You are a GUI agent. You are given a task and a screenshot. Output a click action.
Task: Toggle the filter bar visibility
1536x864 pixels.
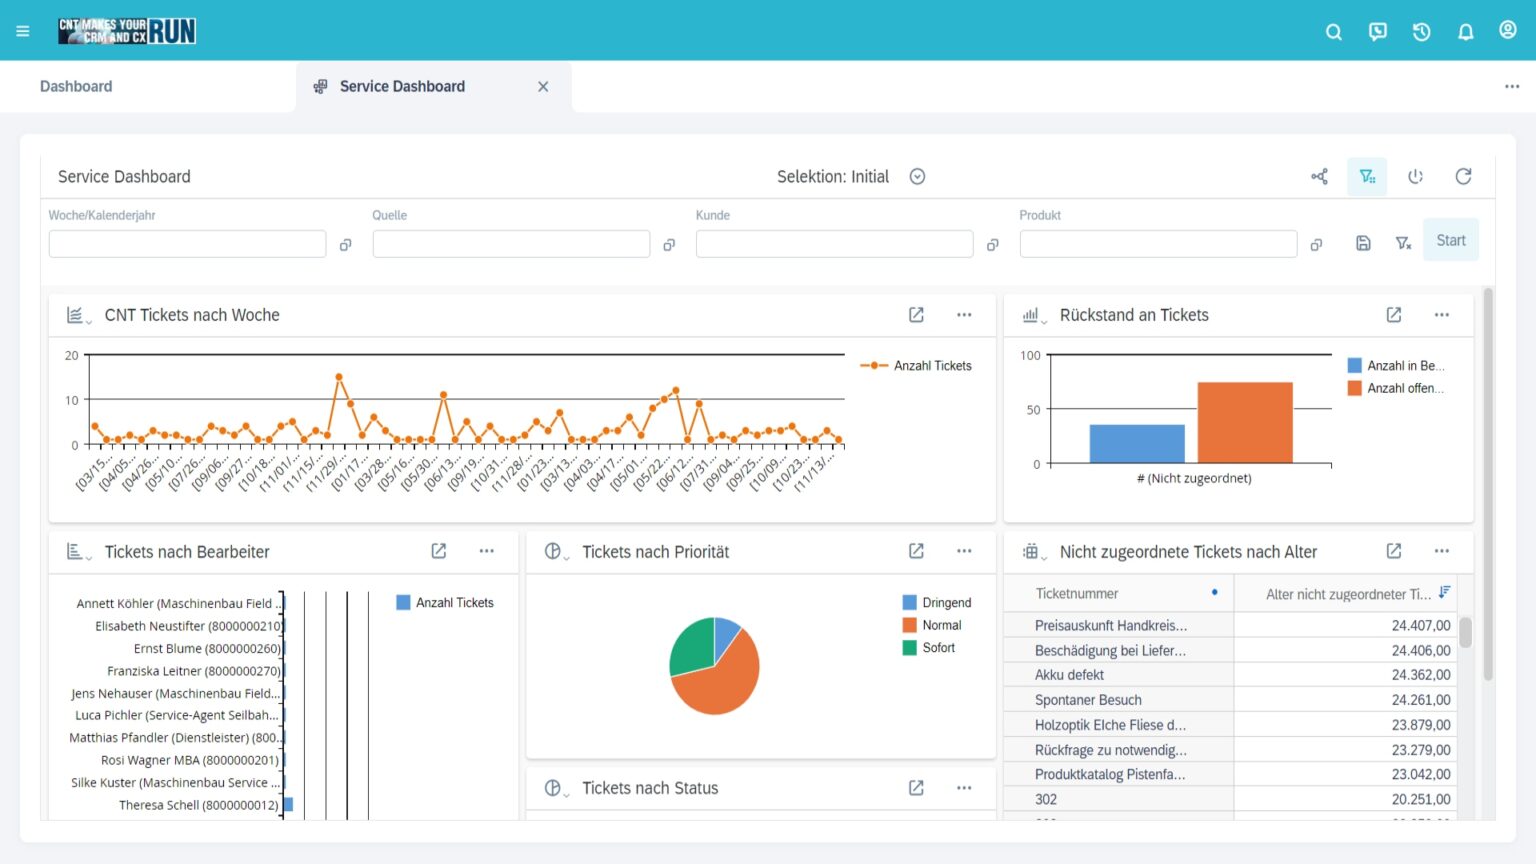click(1367, 176)
